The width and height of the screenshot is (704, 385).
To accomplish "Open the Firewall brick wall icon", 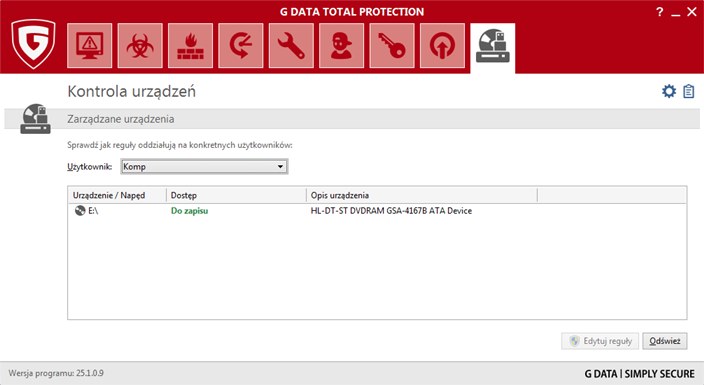I will point(190,46).
